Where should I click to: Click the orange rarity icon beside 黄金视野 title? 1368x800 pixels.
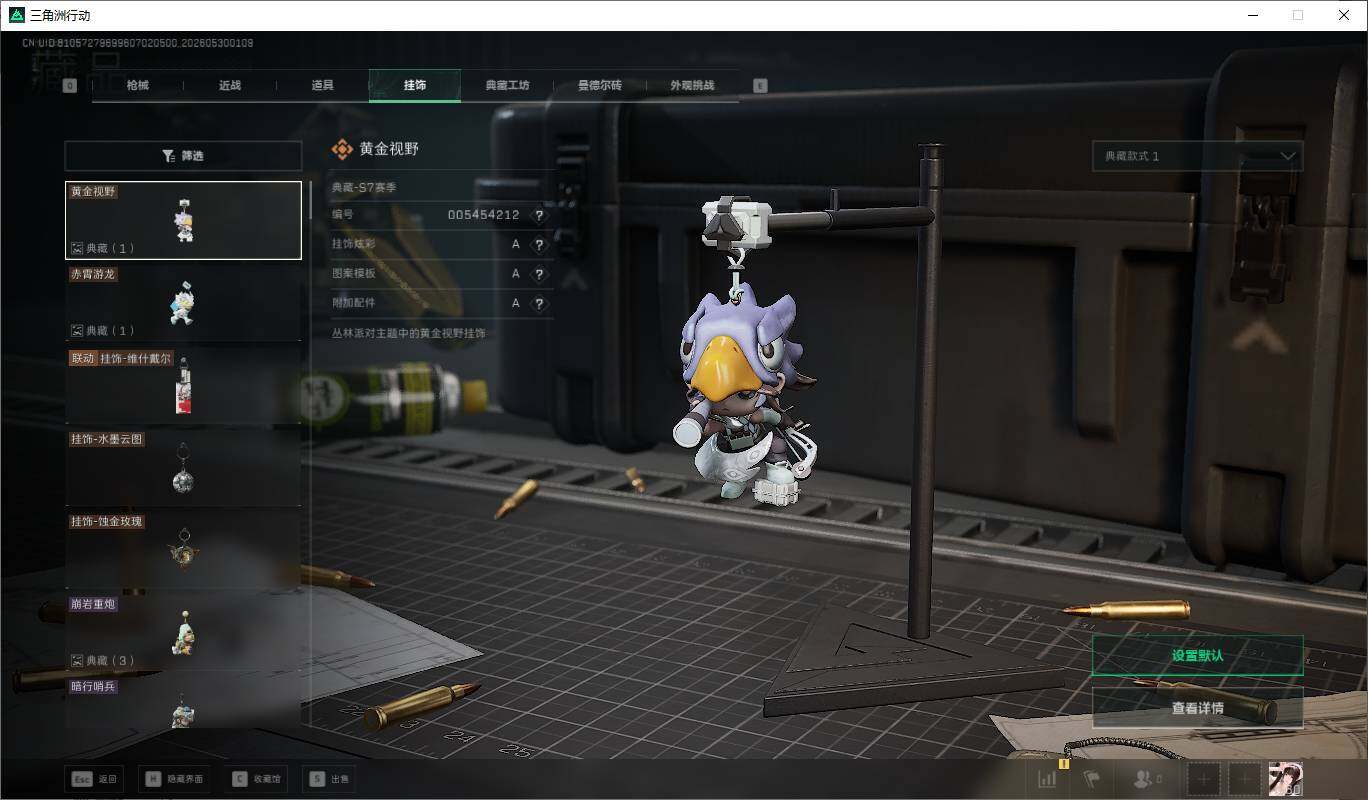(342, 149)
